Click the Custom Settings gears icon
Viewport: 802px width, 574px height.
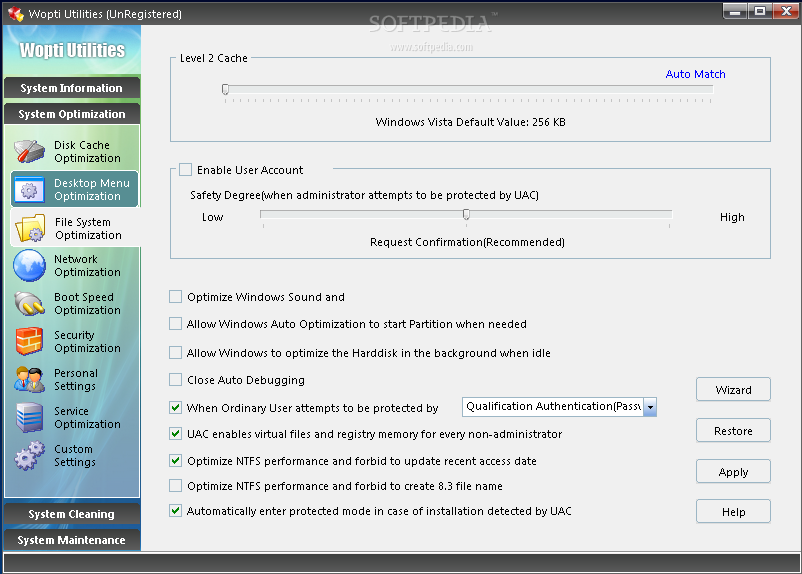(x=29, y=455)
